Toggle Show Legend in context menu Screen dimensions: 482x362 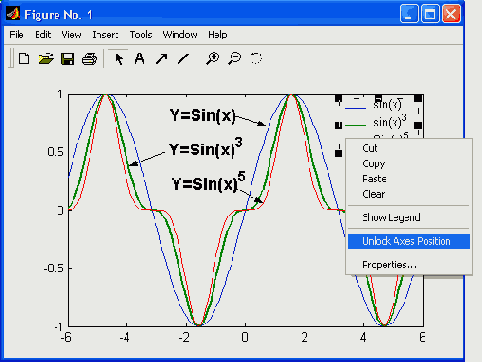pyautogui.click(x=409, y=217)
